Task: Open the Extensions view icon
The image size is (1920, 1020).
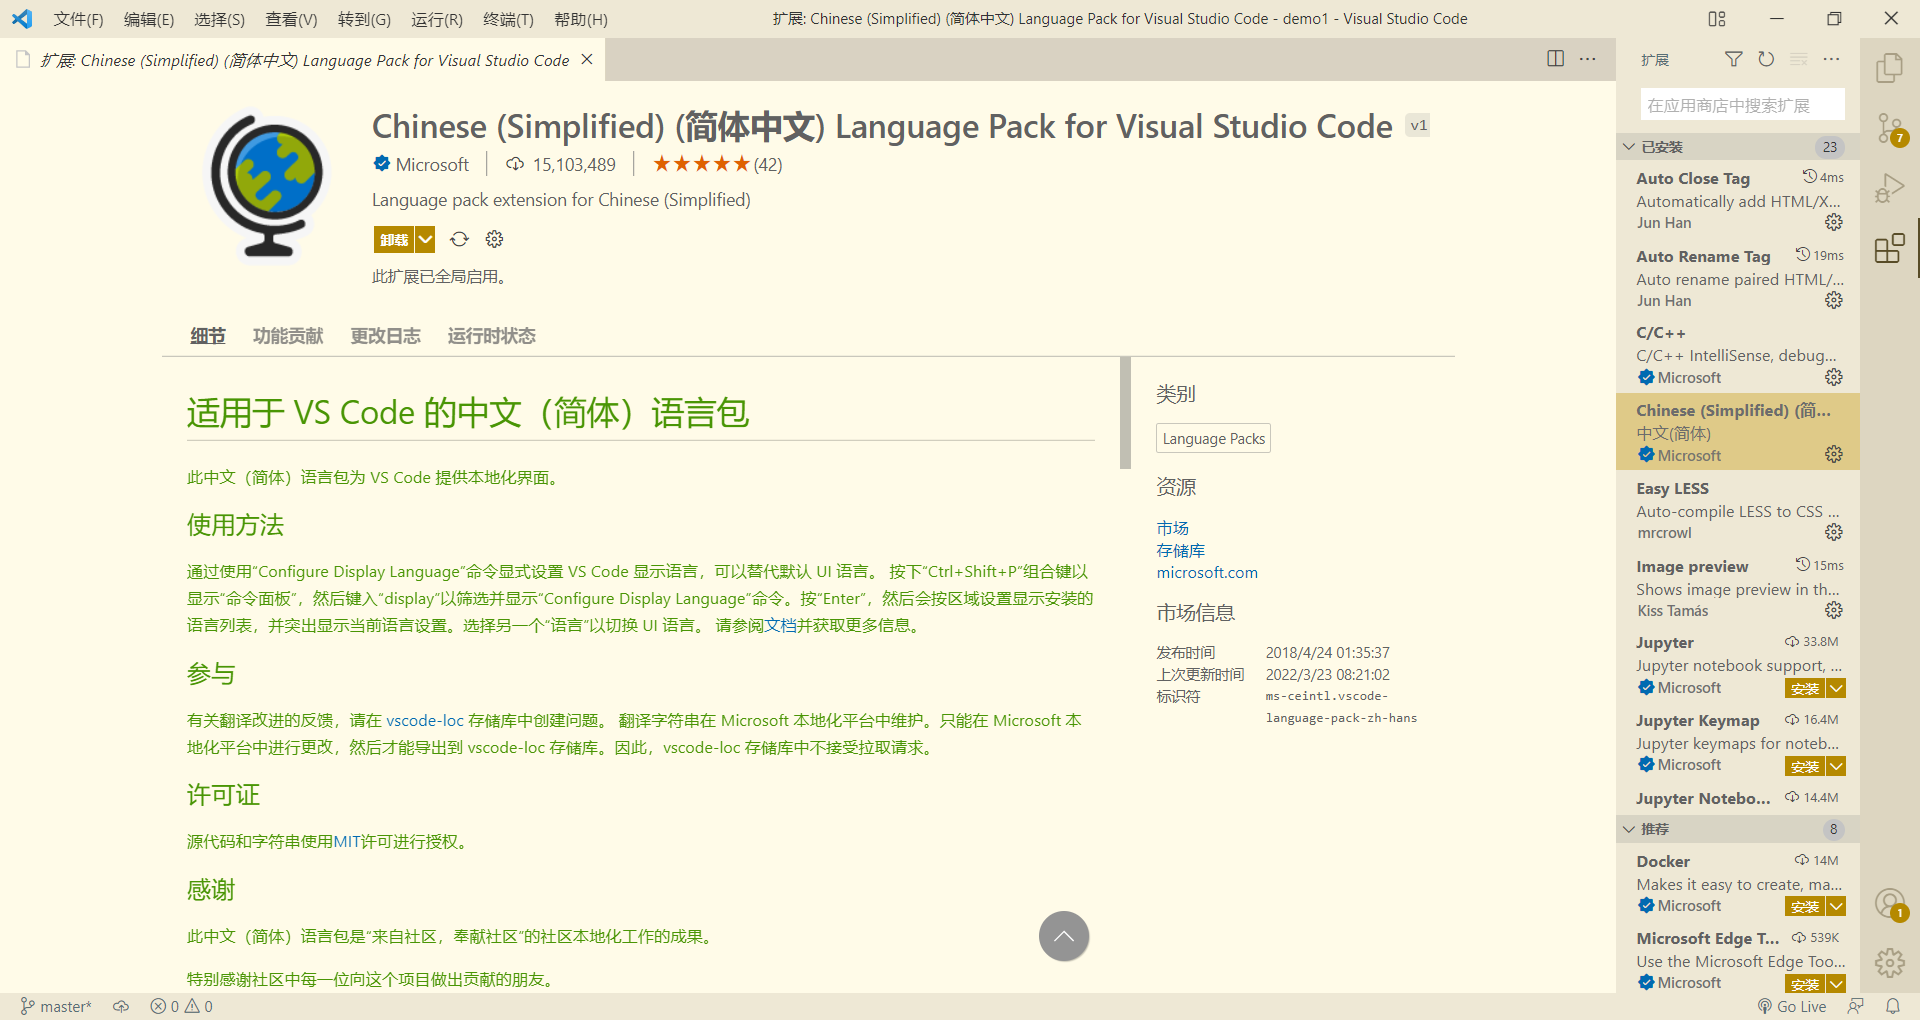Action: point(1889,248)
